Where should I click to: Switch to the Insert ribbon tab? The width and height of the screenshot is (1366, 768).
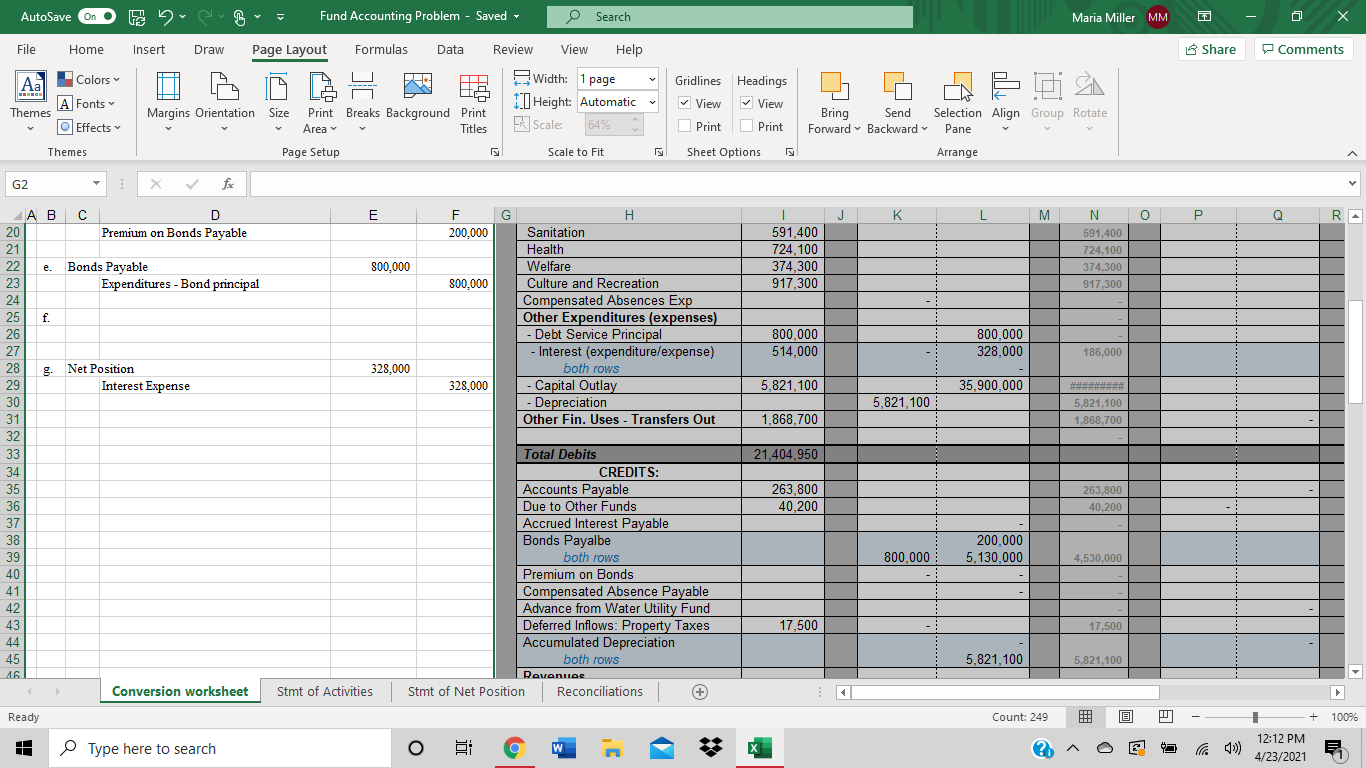[149, 49]
